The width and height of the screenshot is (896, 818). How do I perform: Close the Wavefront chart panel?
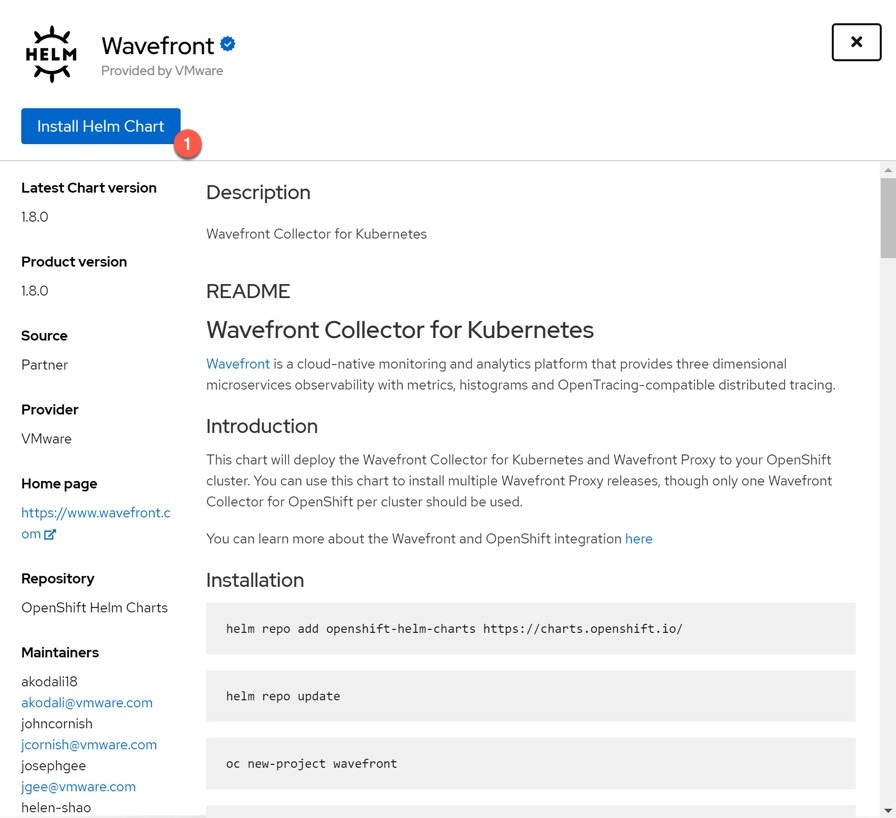pyautogui.click(x=856, y=42)
